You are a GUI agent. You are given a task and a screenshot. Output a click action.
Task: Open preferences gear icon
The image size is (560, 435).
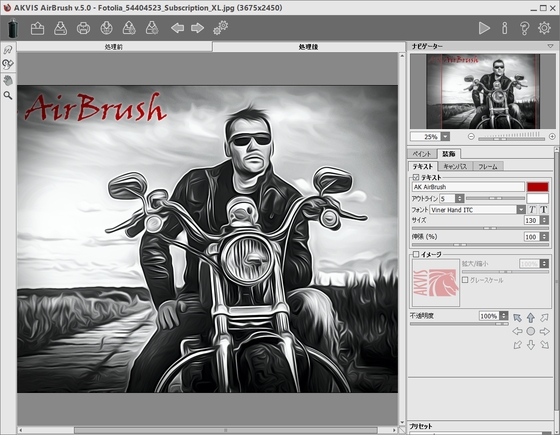[x=544, y=28]
